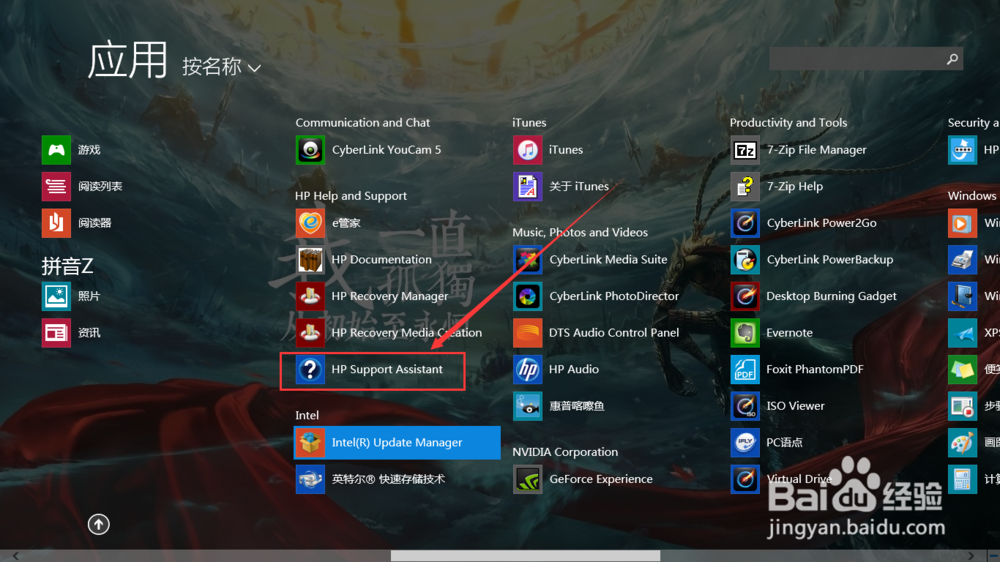The image size is (1000, 562).
Task: Open CyberLink PowerBackup icon
Action: coord(745,260)
